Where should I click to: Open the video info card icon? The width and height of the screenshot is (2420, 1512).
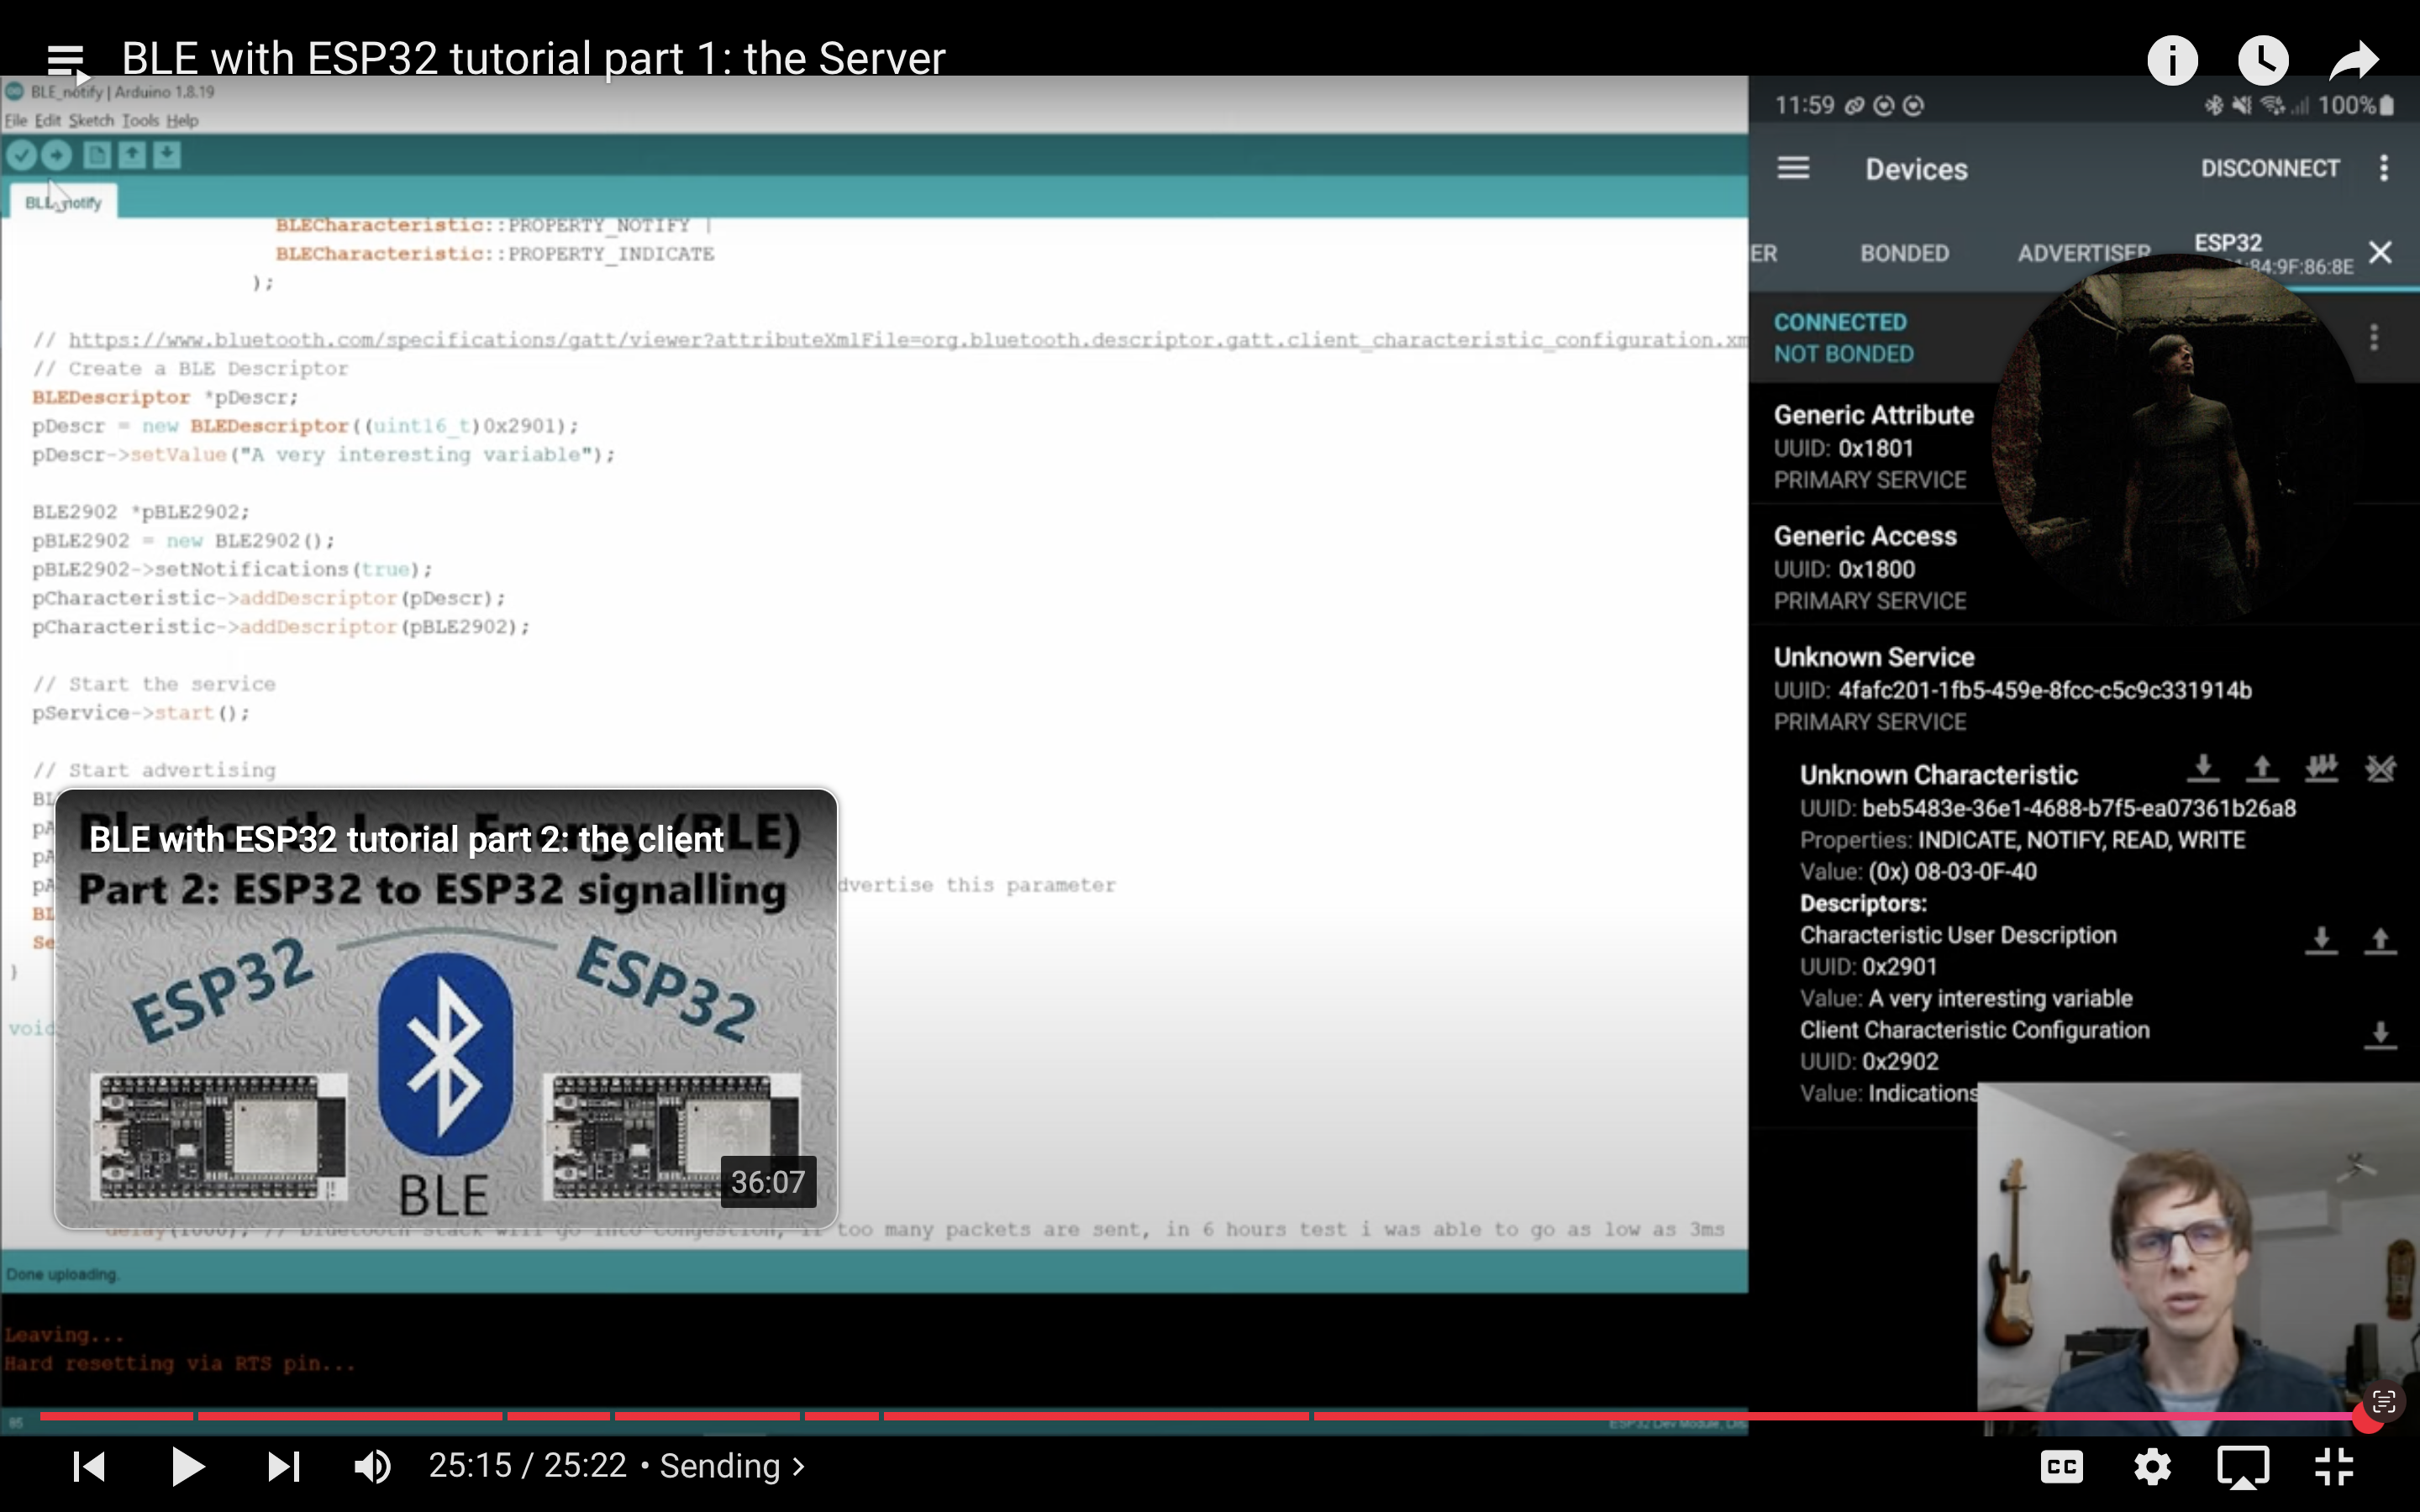pos(2172,60)
